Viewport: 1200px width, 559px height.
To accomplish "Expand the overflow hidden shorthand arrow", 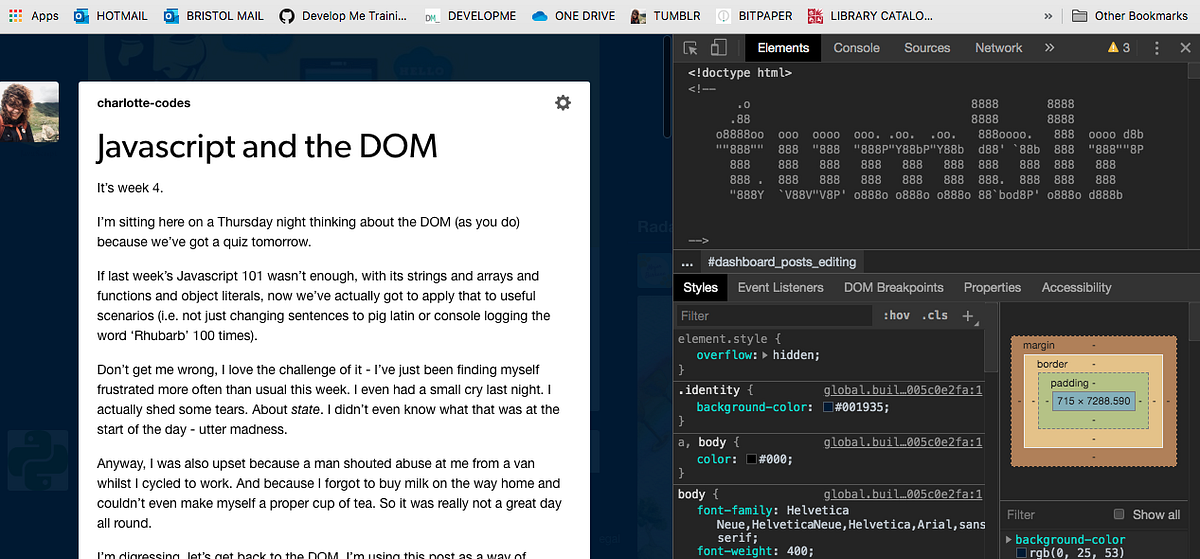I will pyautogui.click(x=766, y=355).
